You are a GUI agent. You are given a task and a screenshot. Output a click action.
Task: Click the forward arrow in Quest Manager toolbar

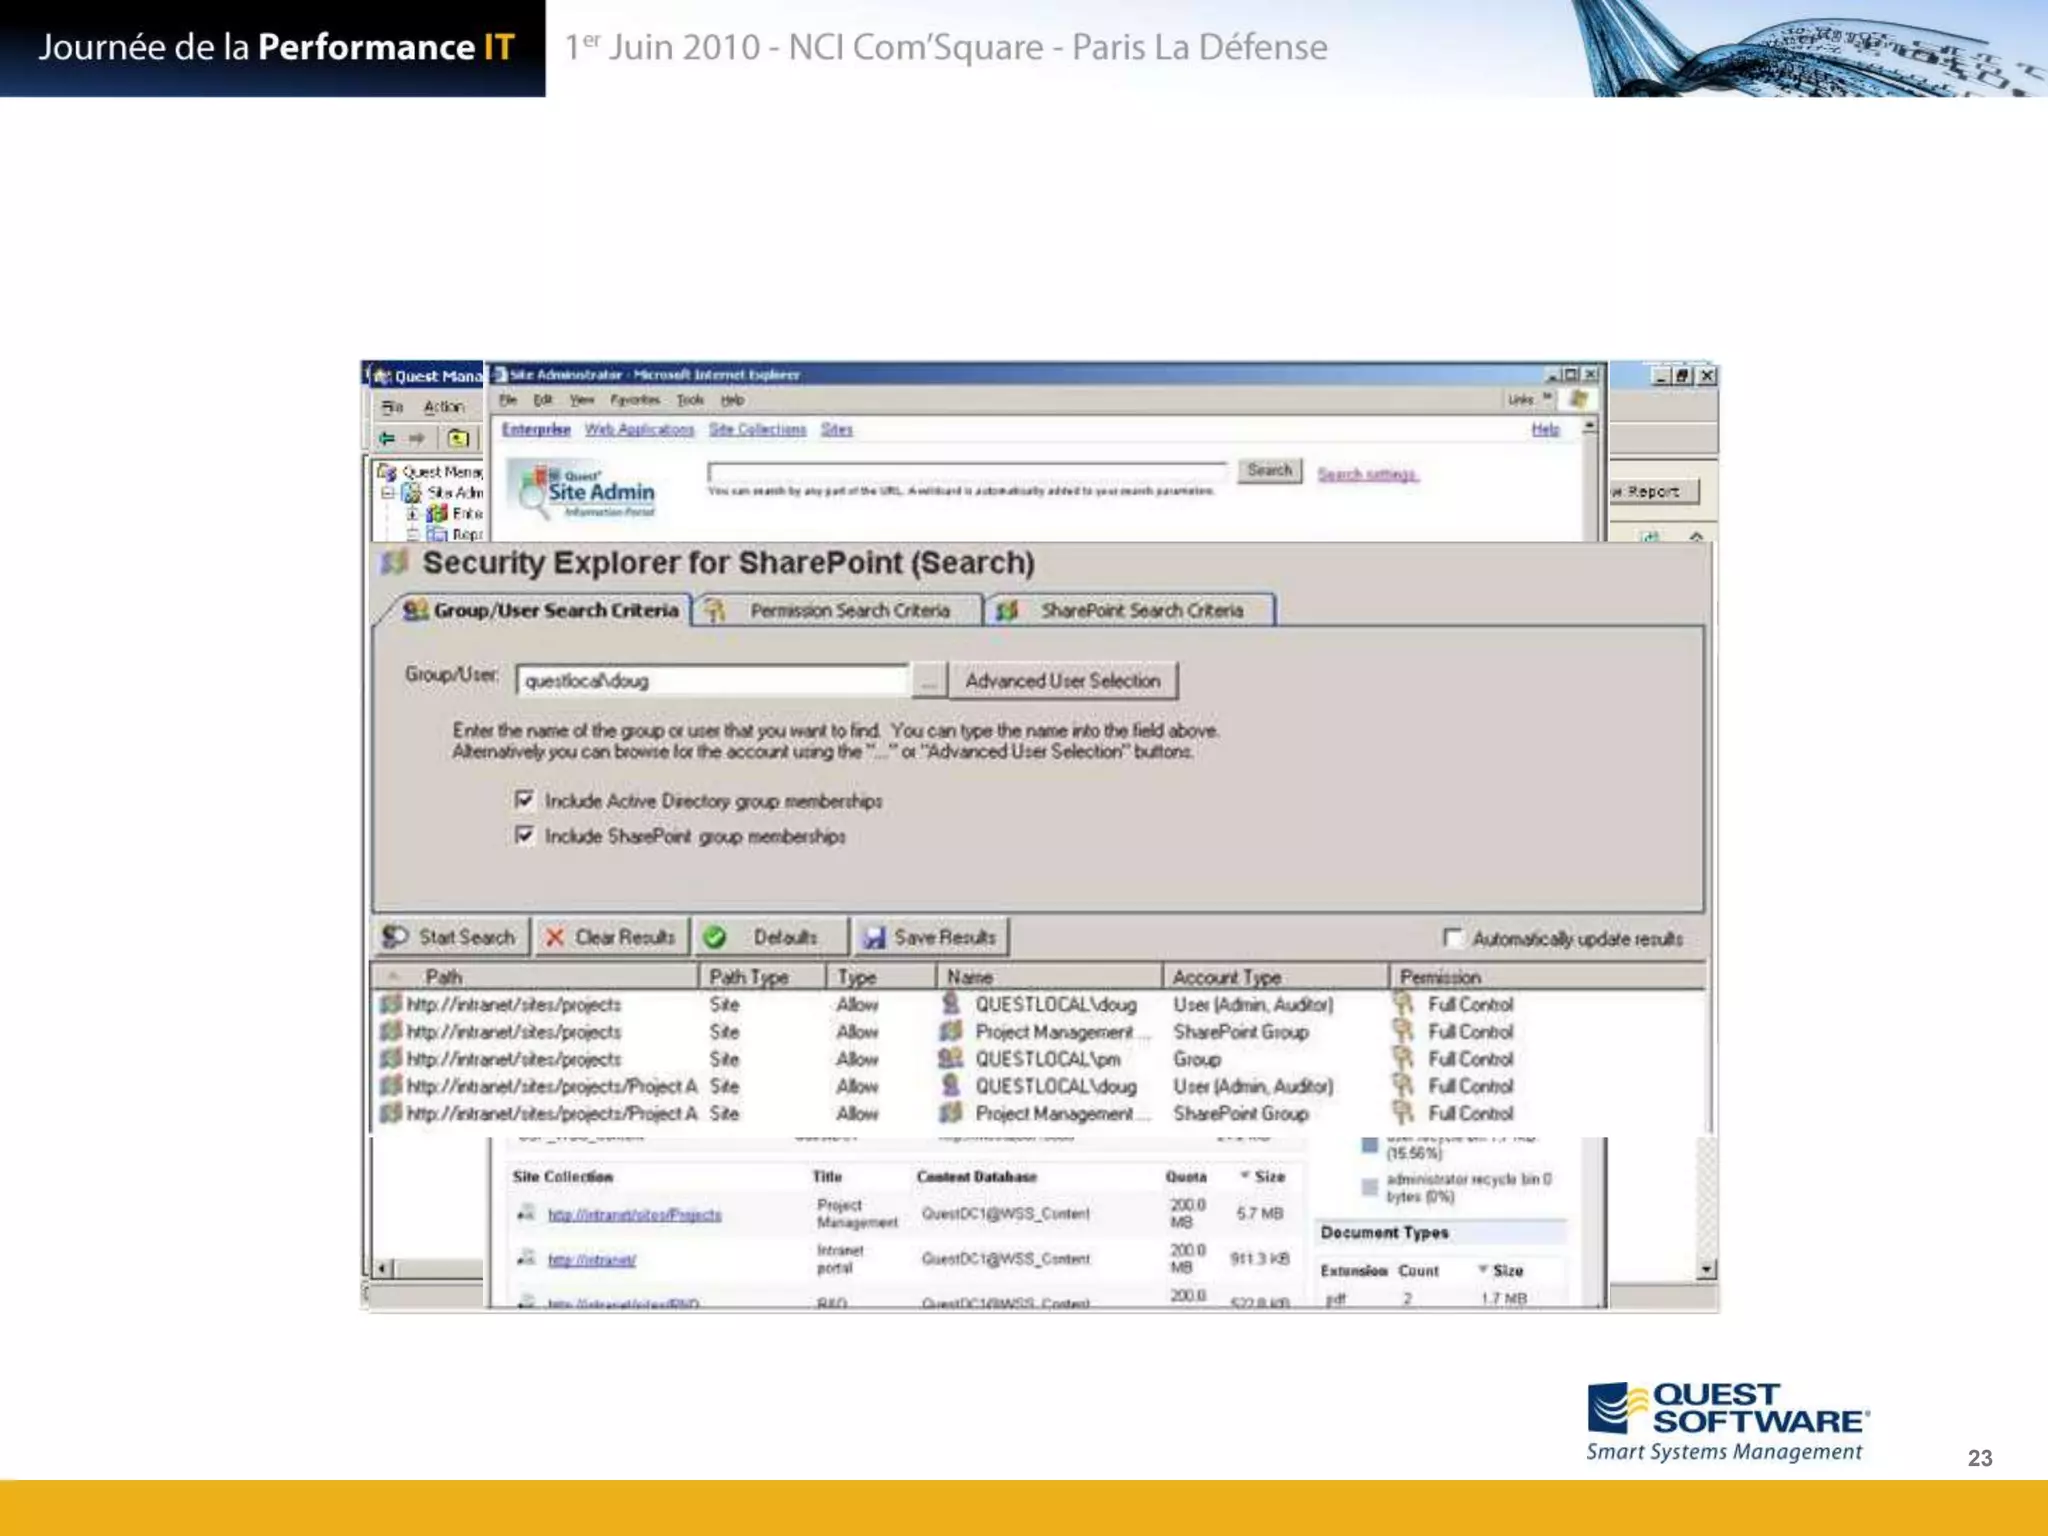pos(417,438)
